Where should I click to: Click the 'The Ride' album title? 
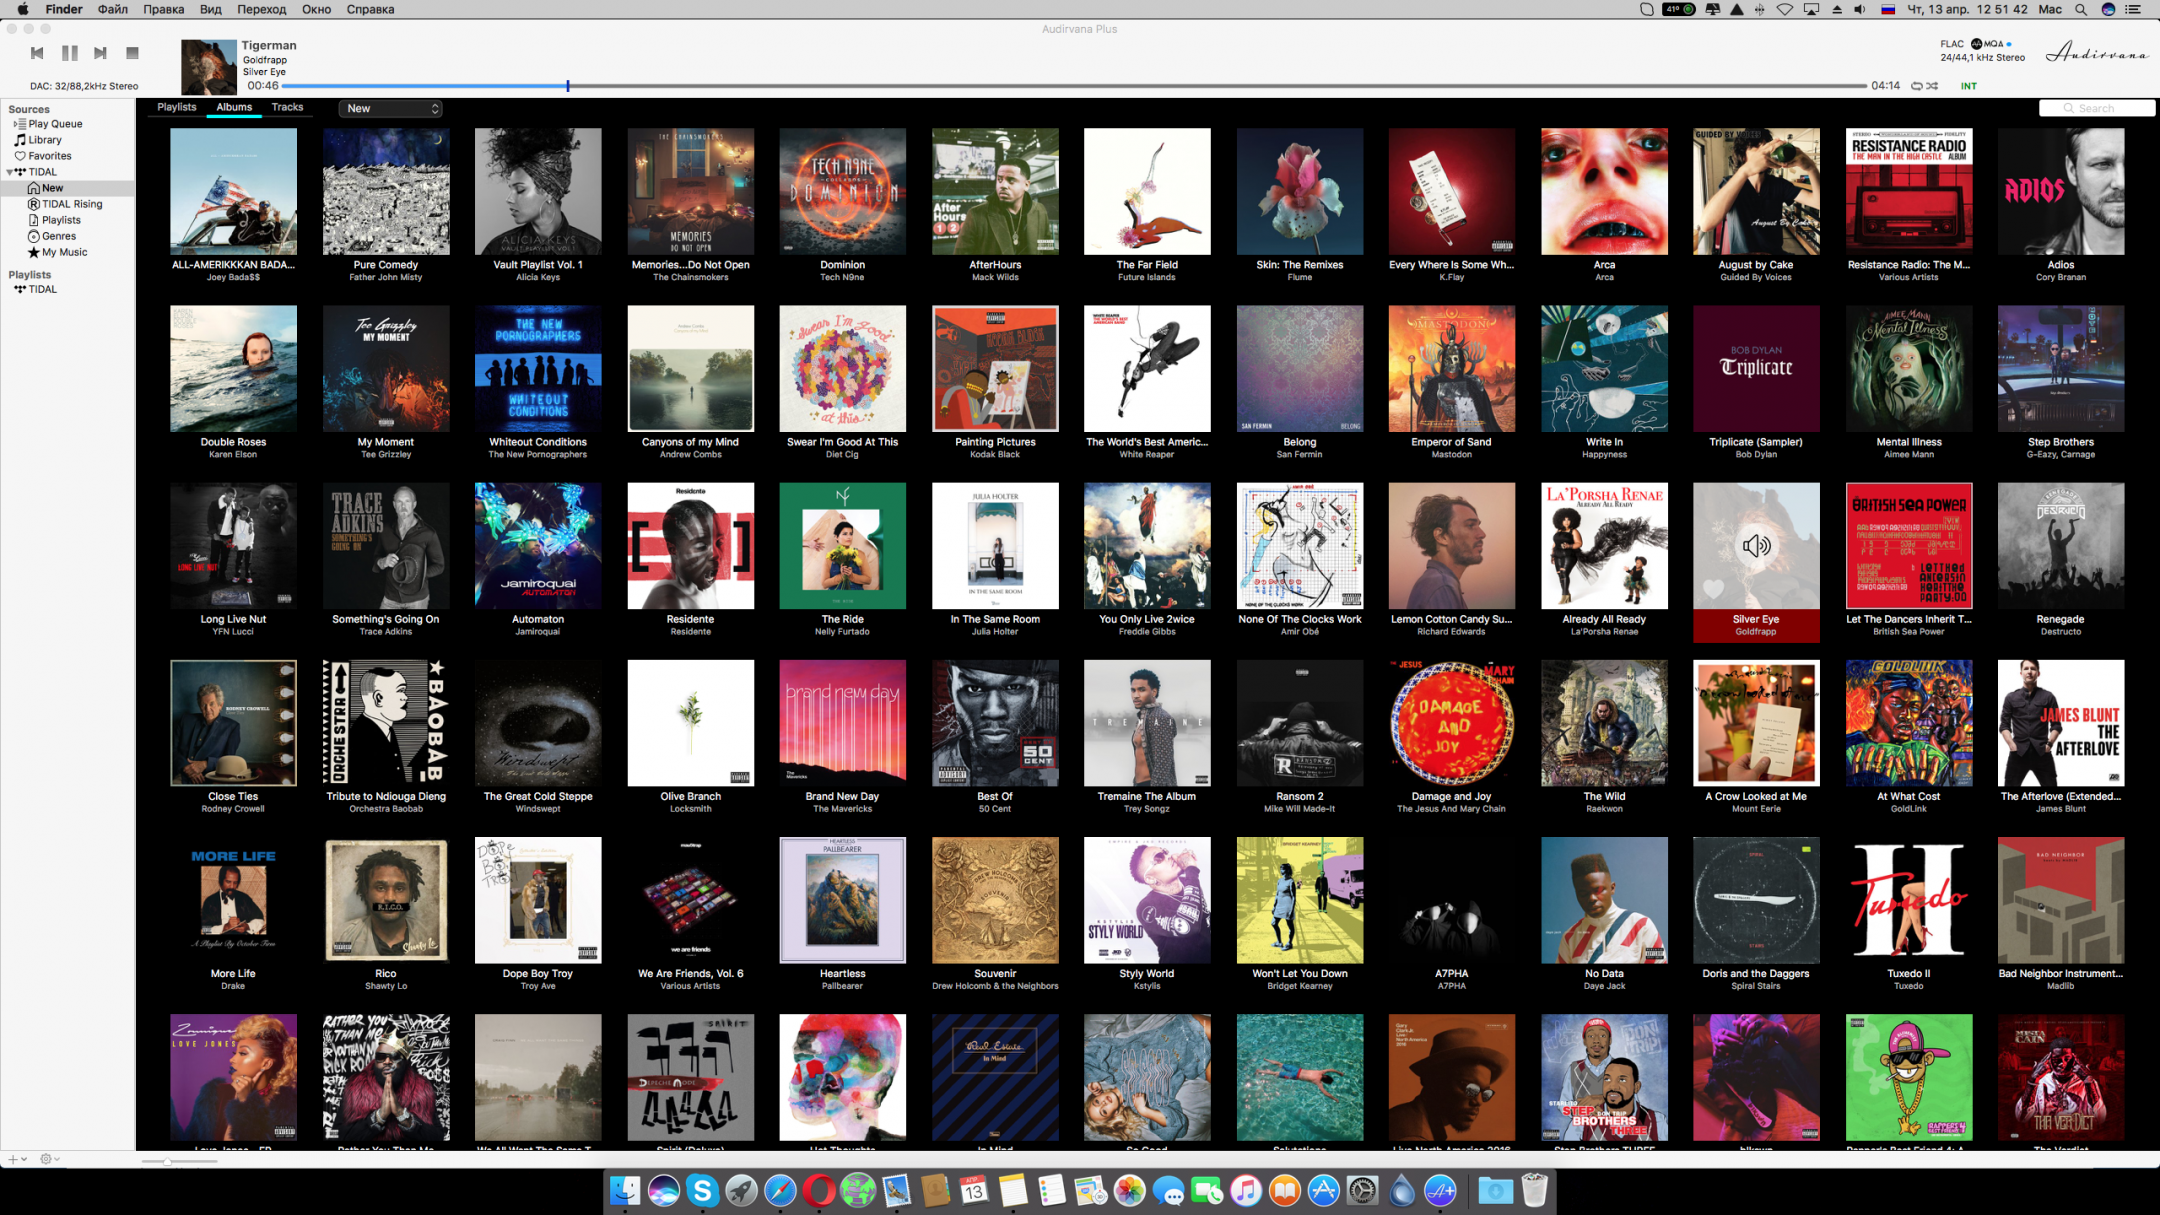(x=842, y=619)
